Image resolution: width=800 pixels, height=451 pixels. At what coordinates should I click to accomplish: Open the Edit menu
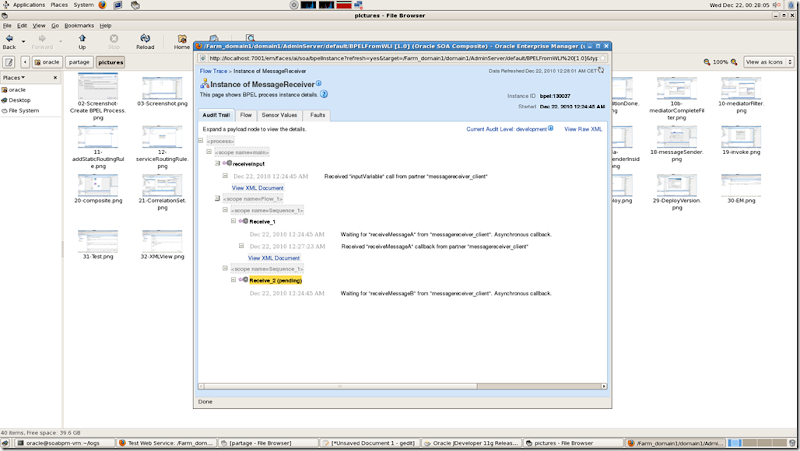[x=22, y=26]
